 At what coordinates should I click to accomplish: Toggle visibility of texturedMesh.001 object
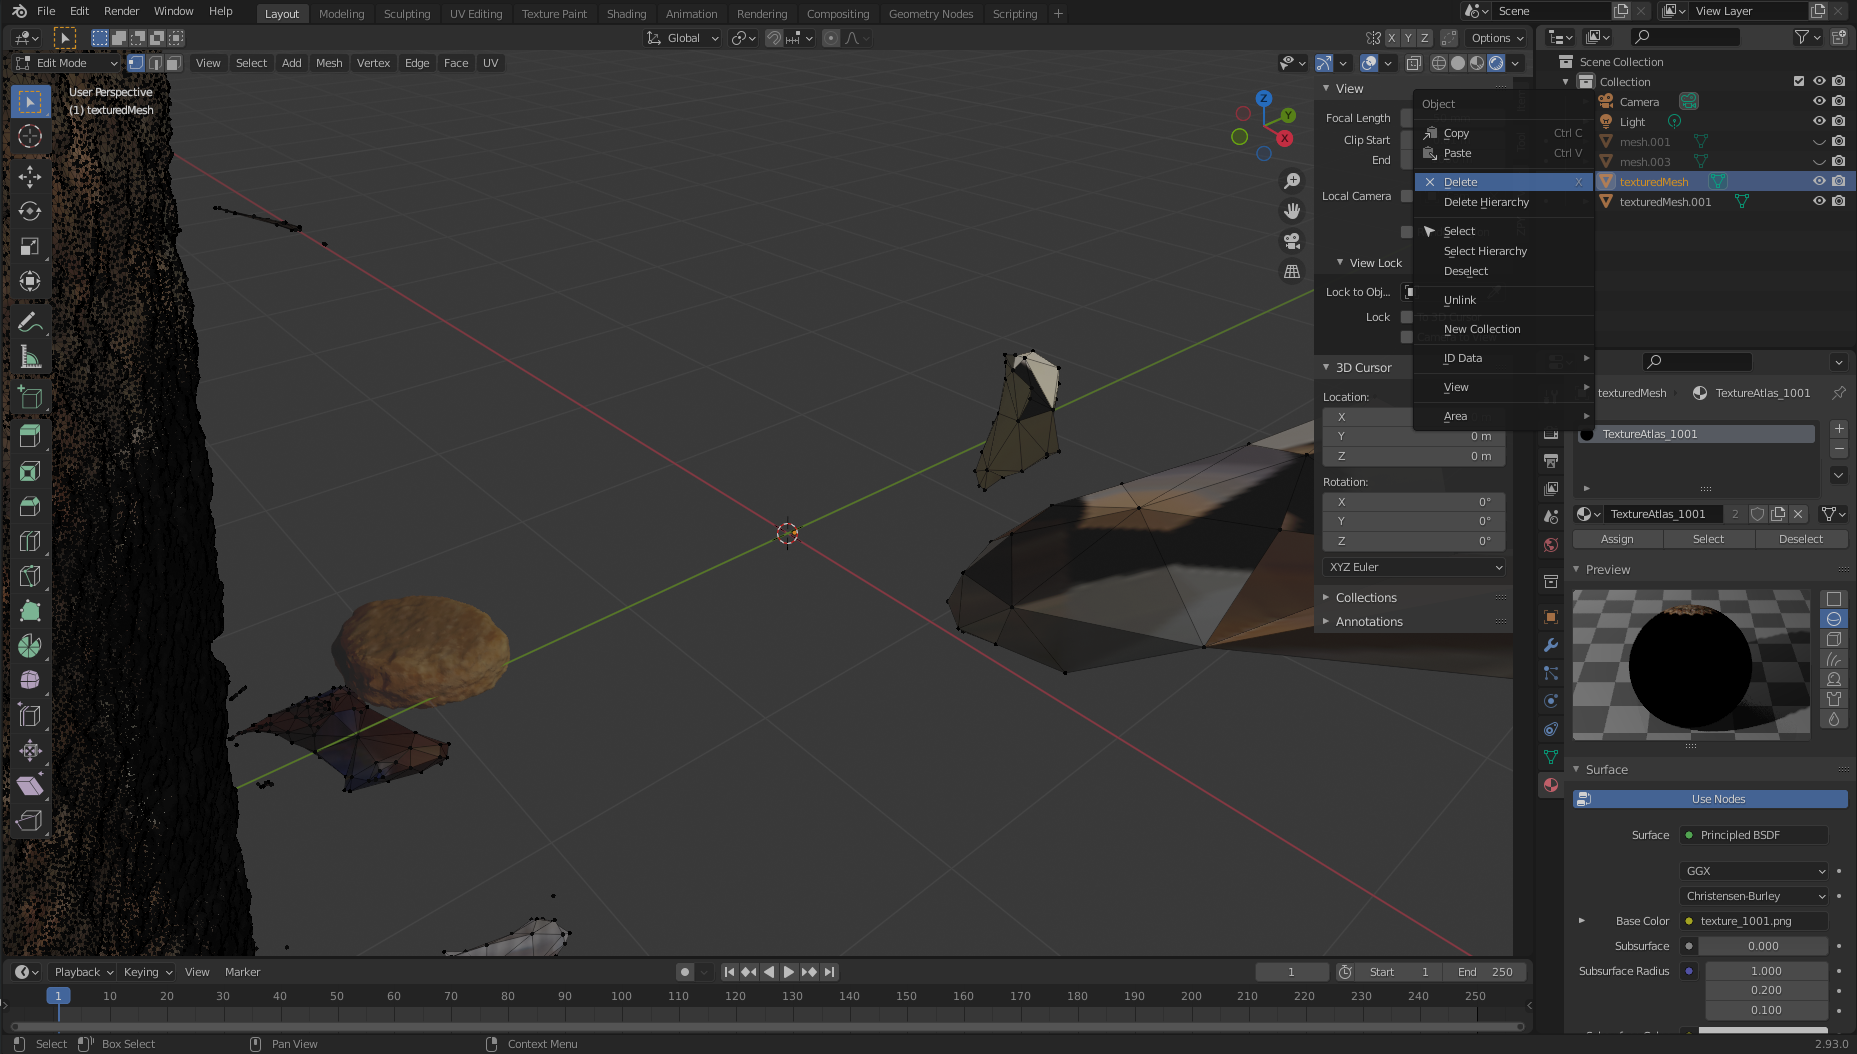(1819, 201)
